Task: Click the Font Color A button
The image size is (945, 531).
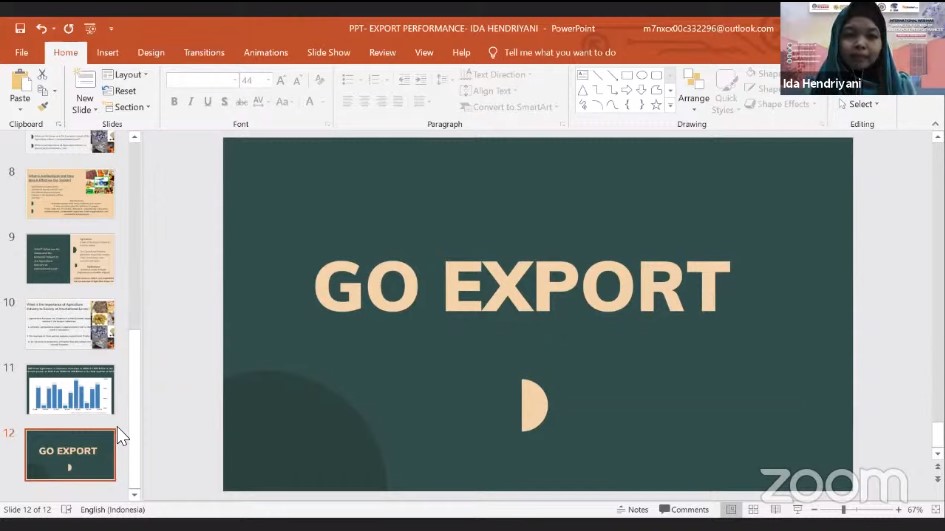Action: coord(310,102)
